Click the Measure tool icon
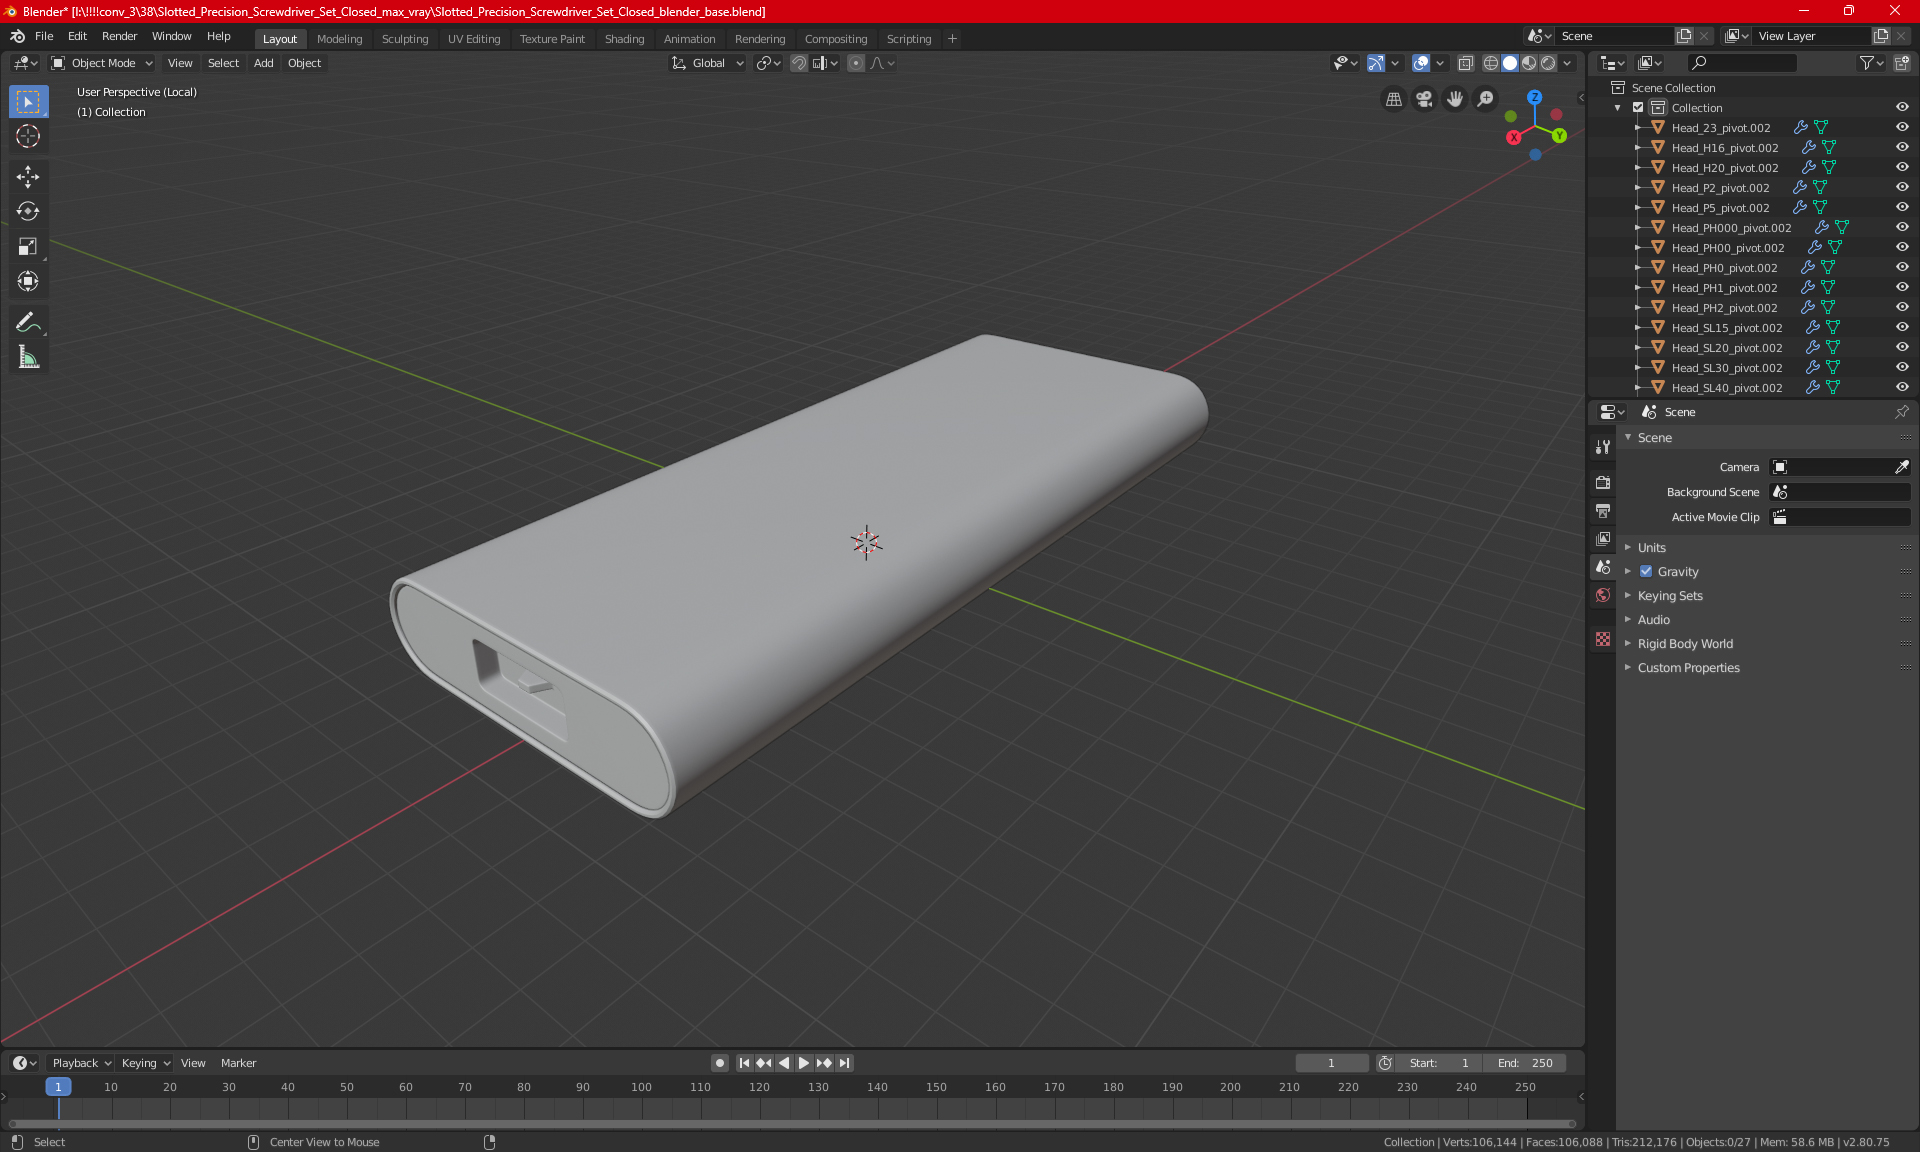Image resolution: width=1920 pixels, height=1152 pixels. point(27,358)
